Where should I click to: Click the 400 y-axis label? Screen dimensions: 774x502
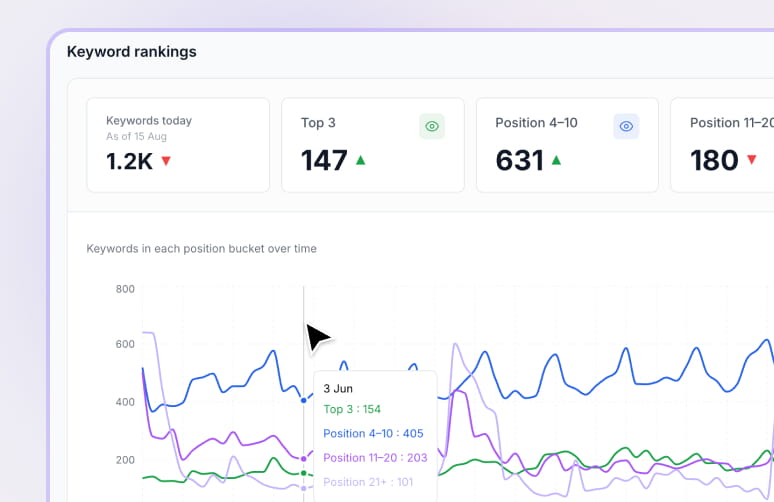pos(125,402)
